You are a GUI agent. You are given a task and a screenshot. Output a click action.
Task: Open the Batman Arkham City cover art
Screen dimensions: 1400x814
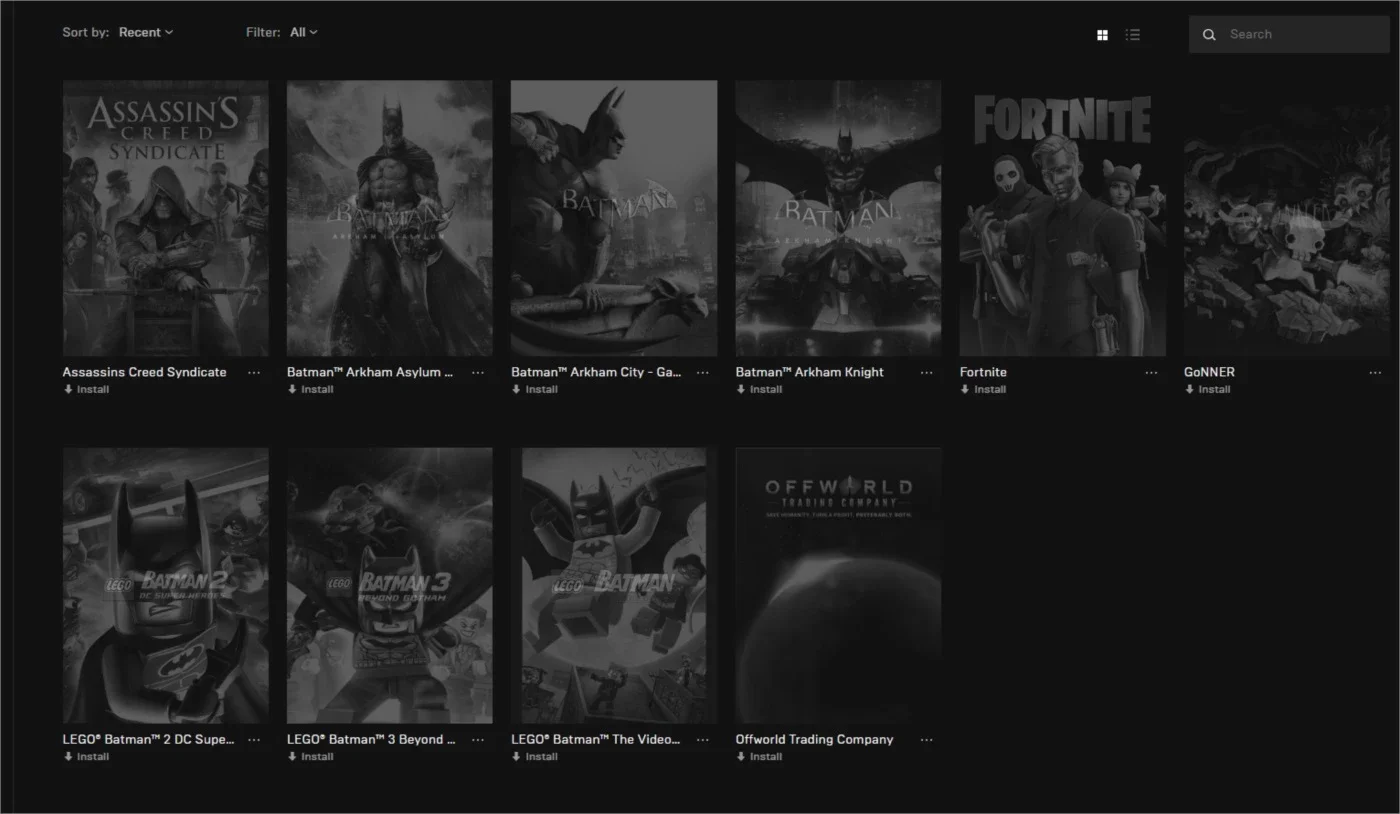pos(614,219)
